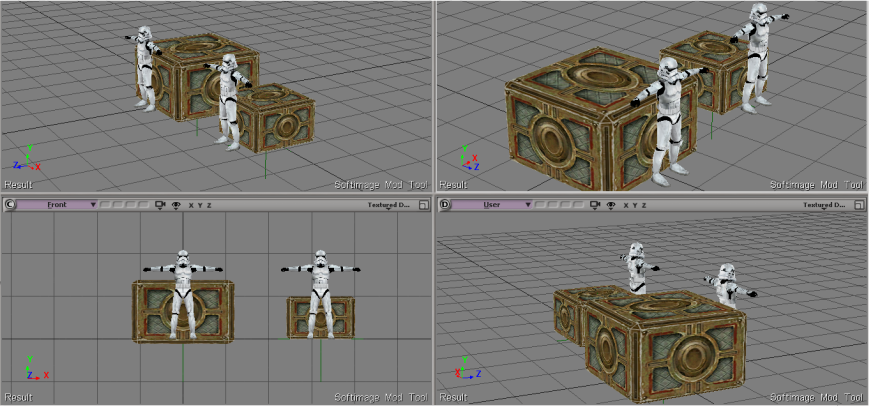Select third memo camera slot in Front viewport
This screenshot has width=869, height=406.
tap(131, 204)
